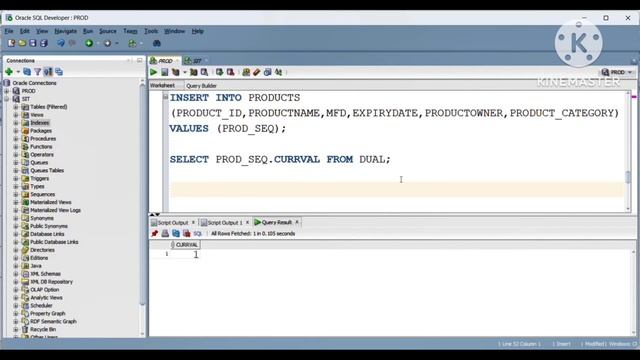Click the Refresh connections icon
The image size is (640, 360).
tap(27, 72)
